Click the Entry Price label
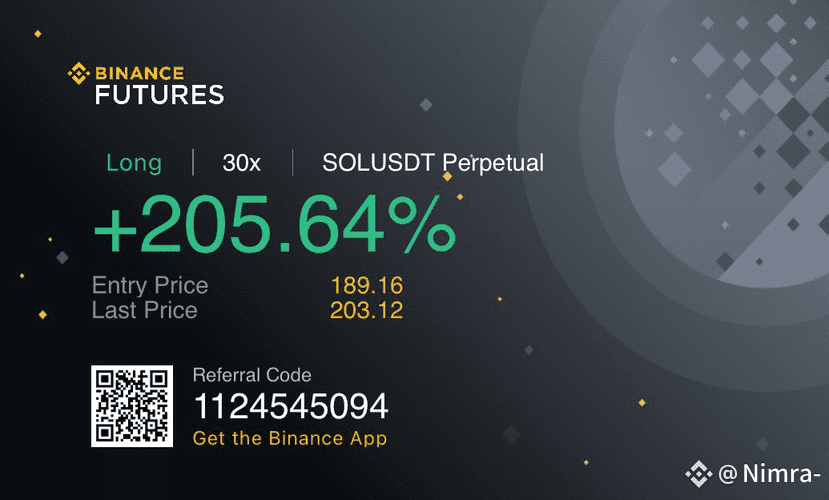 150,285
